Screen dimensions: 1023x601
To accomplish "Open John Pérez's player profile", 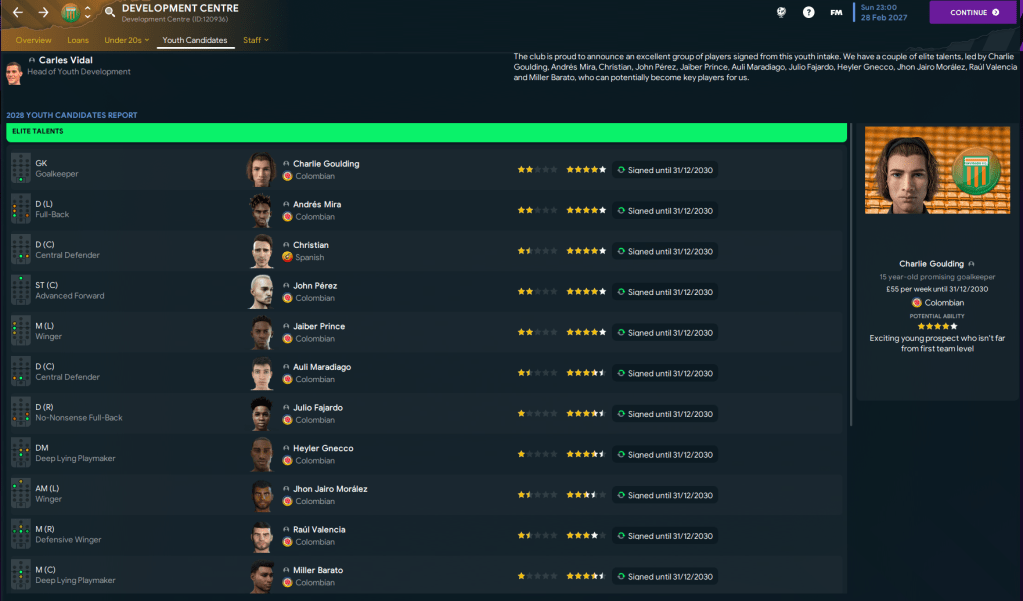I will (x=317, y=286).
